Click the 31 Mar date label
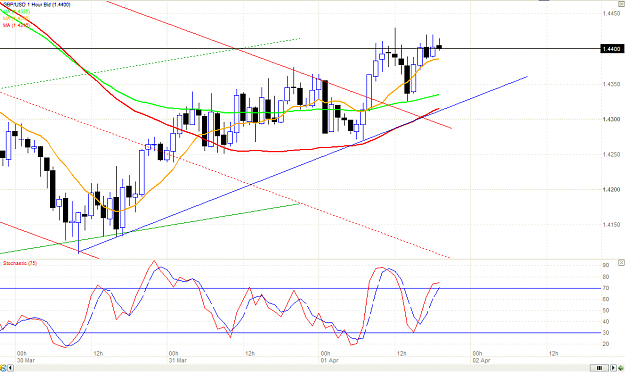Screen dimensions: 625x372 point(177,360)
